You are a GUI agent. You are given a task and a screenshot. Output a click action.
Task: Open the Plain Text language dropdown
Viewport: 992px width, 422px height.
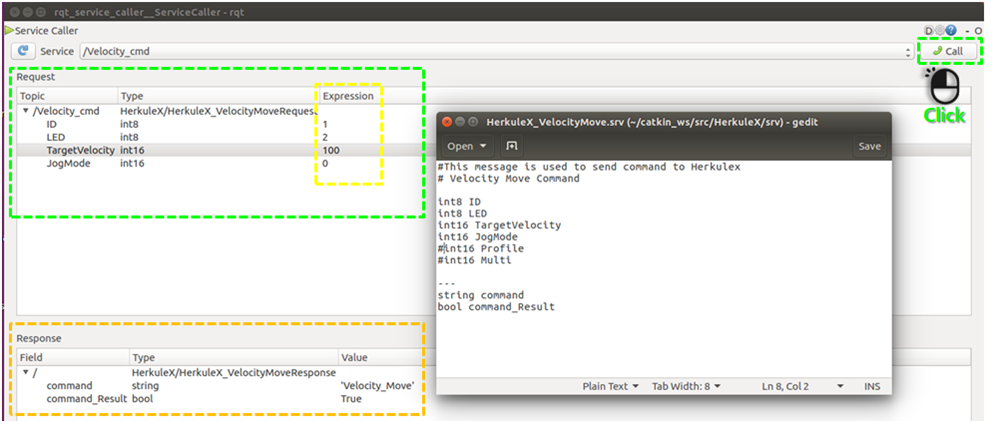611,386
